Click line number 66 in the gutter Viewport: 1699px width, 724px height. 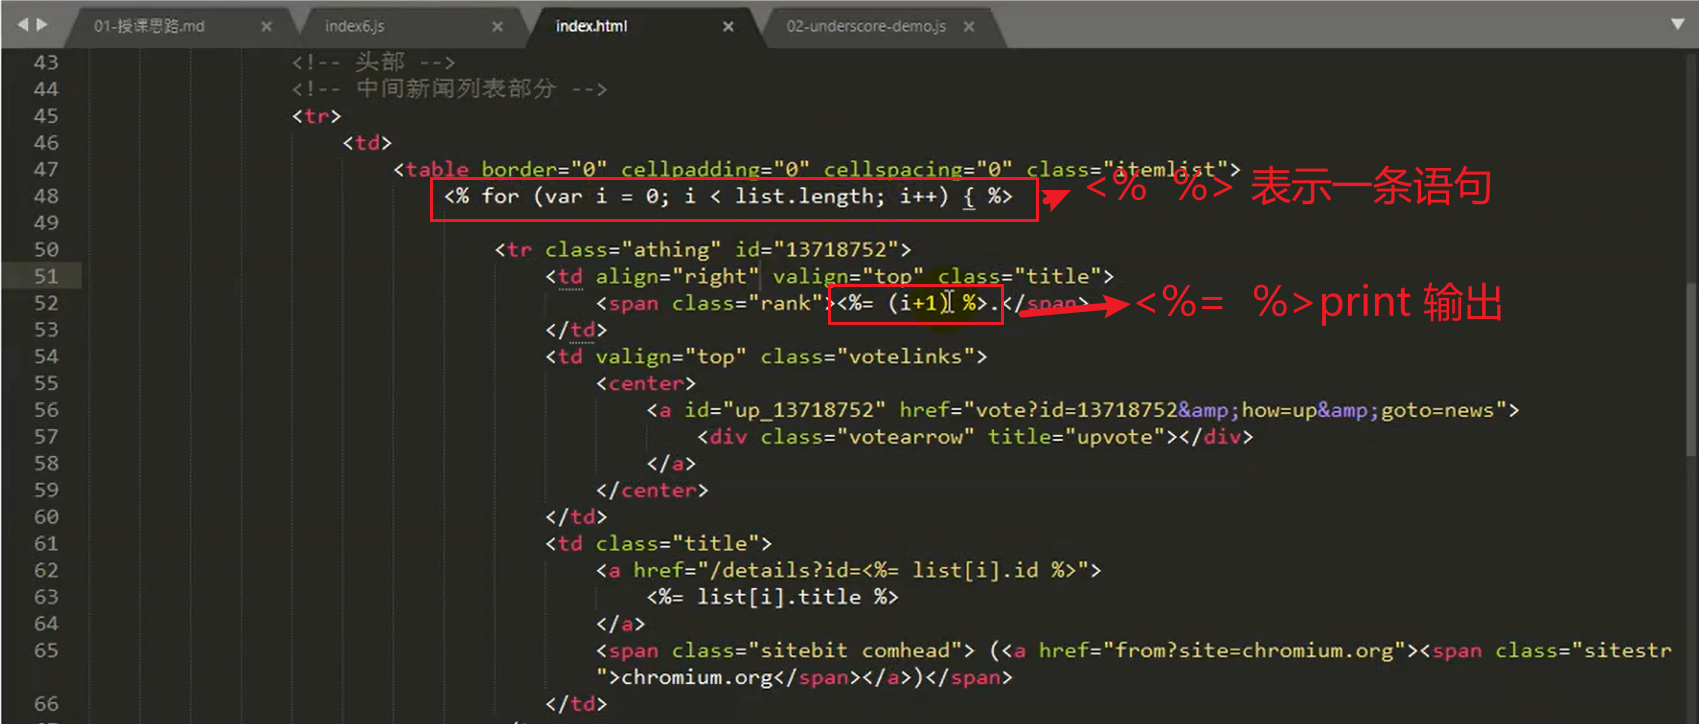click(46, 704)
